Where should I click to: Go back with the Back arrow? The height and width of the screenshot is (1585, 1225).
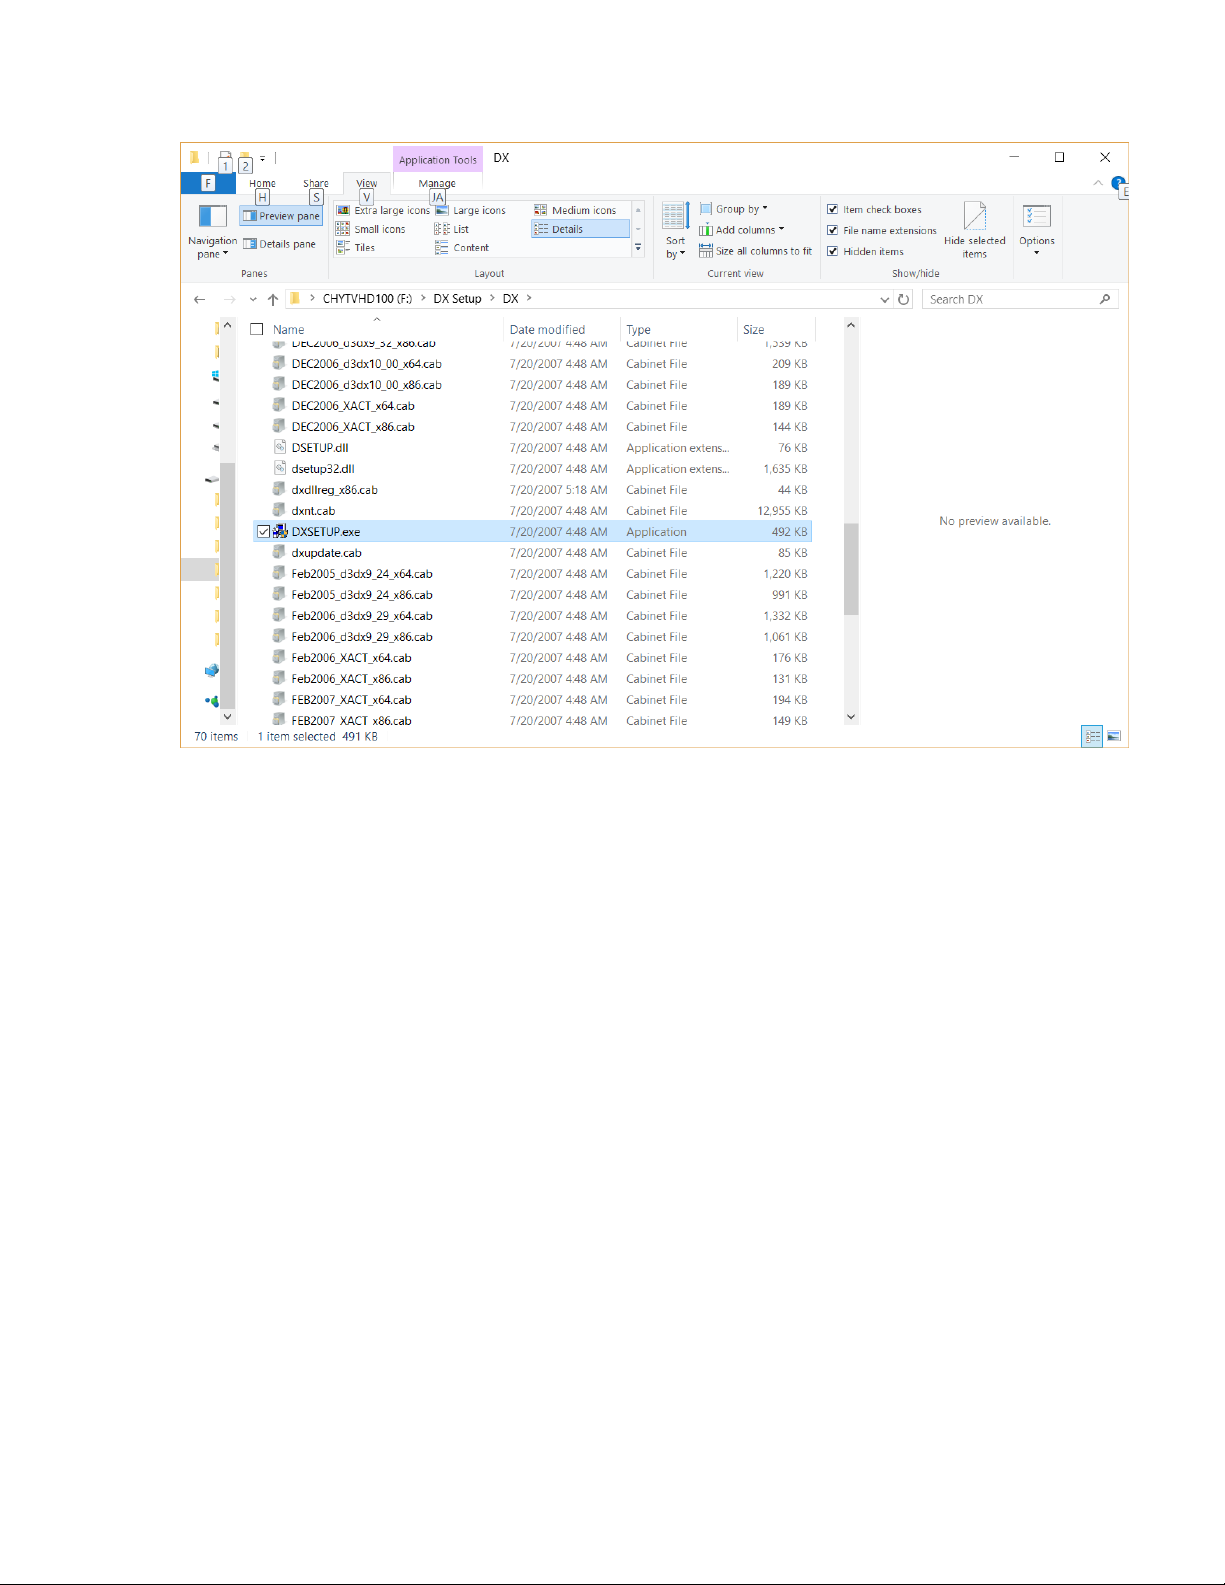point(199,299)
